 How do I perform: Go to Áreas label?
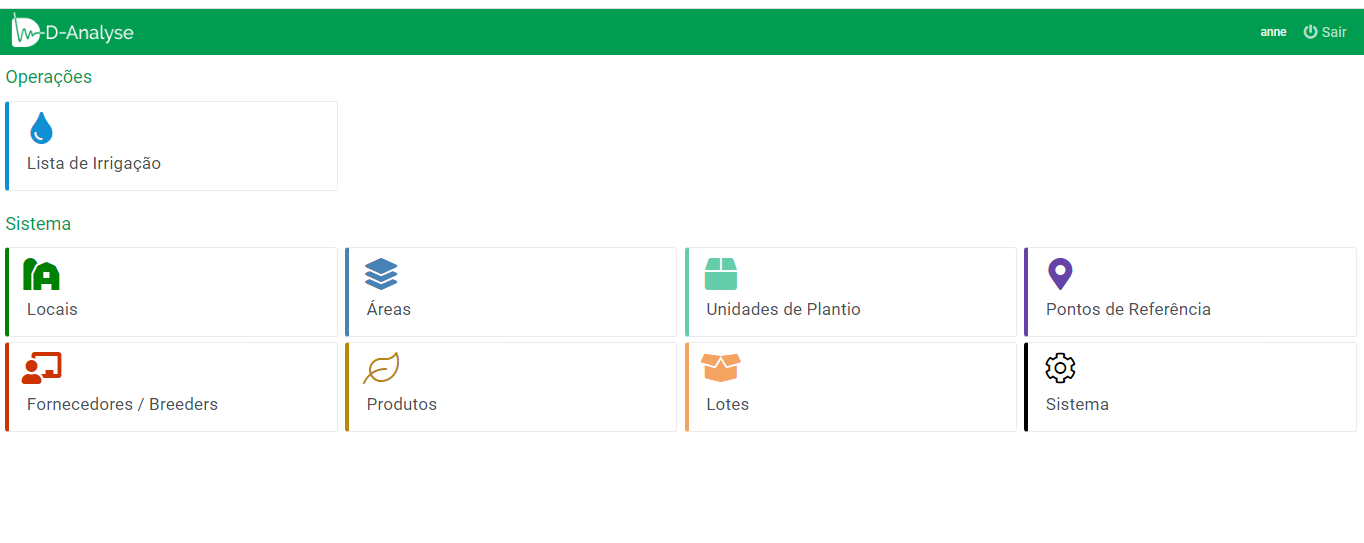(x=389, y=309)
